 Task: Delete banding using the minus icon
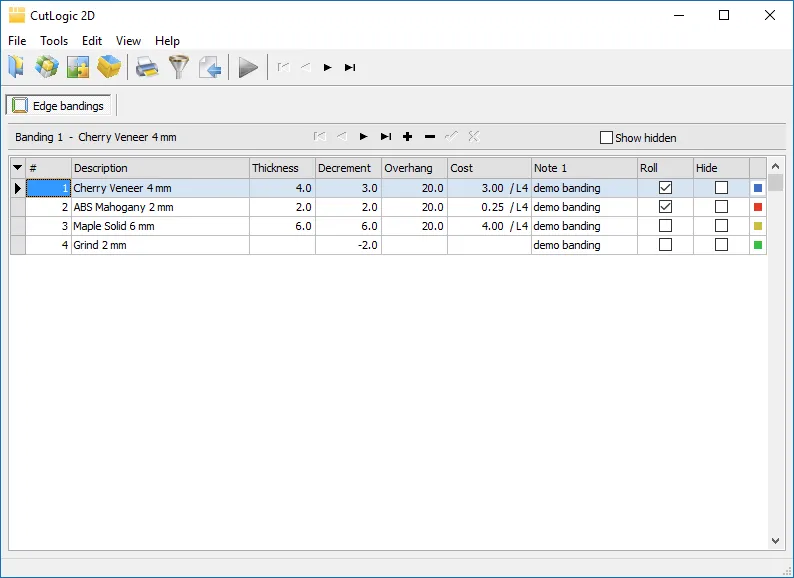pyautogui.click(x=430, y=137)
